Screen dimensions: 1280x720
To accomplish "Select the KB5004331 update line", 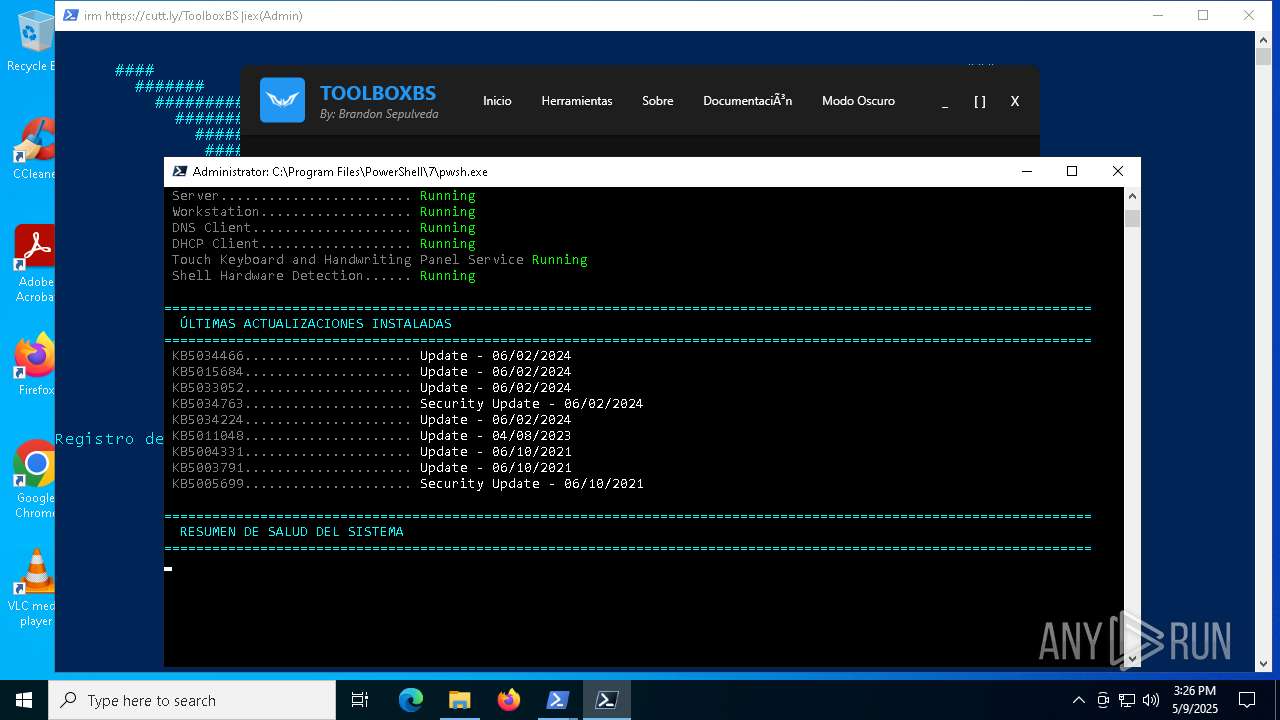I will (372, 452).
